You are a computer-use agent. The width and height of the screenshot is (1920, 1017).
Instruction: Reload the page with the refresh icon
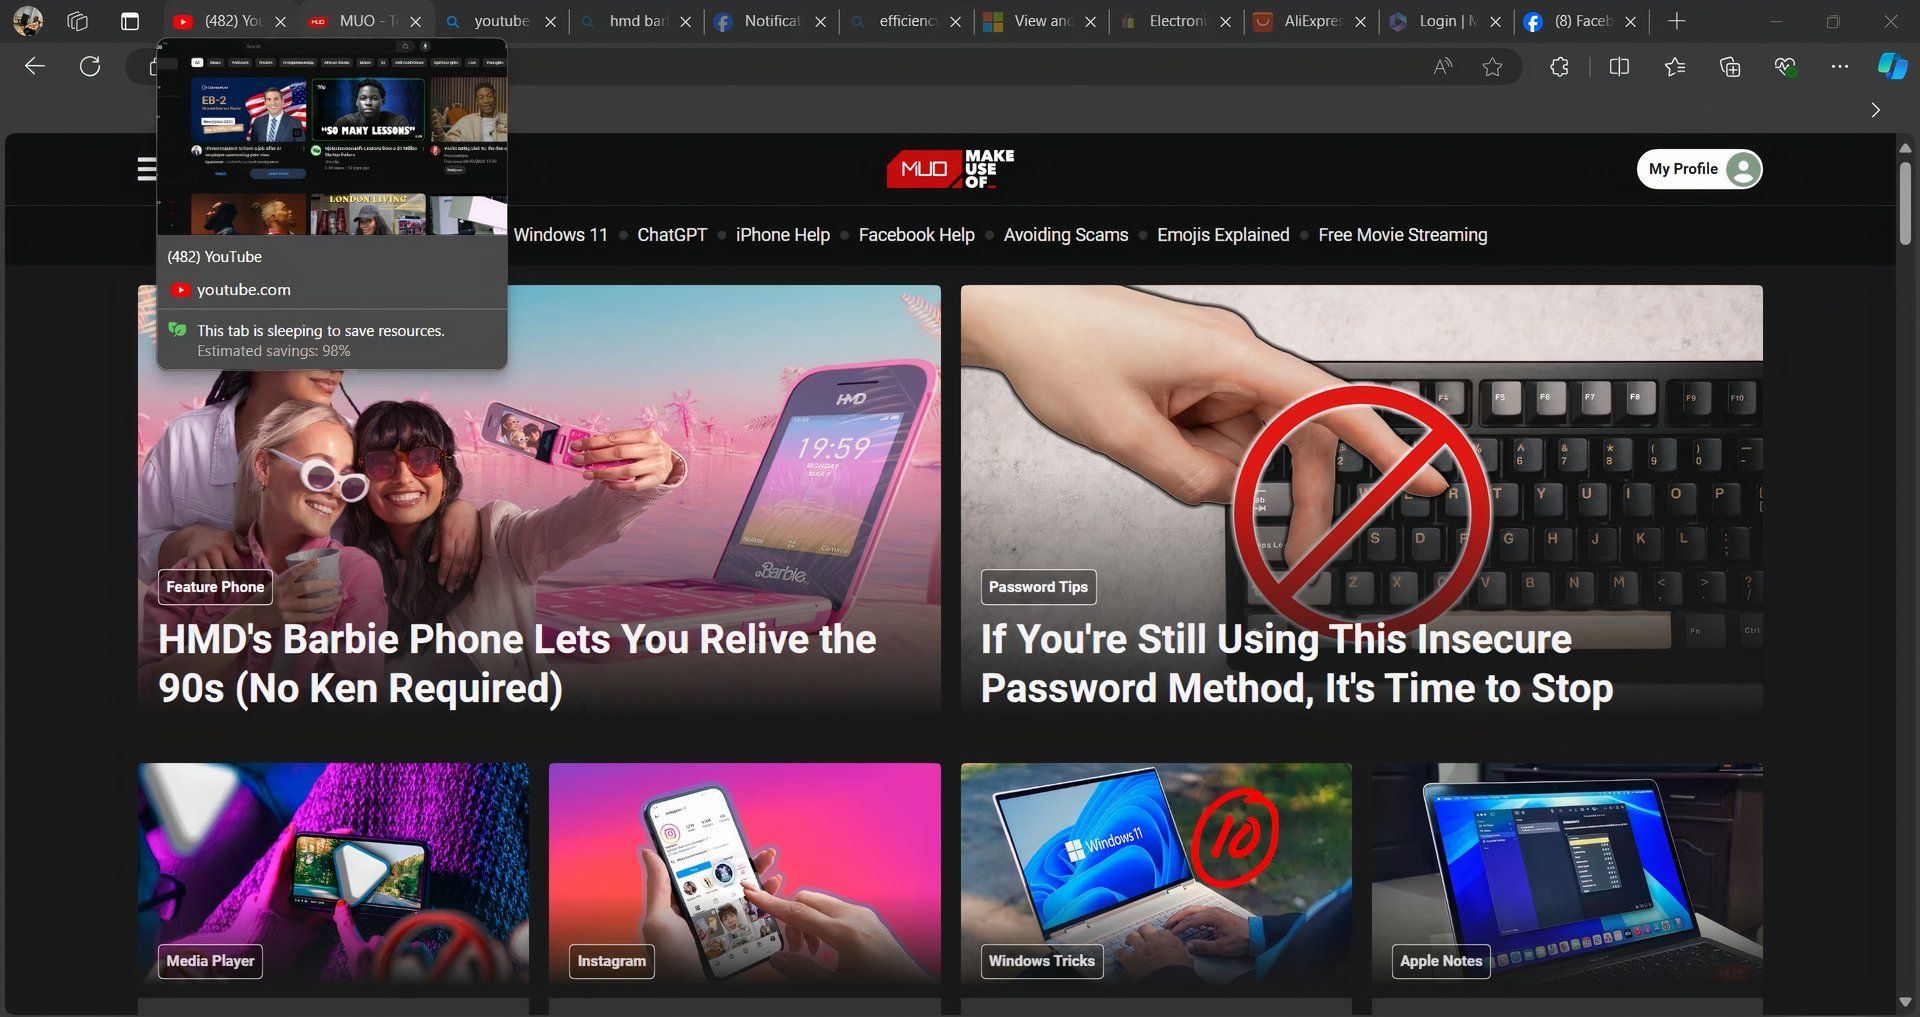point(90,66)
